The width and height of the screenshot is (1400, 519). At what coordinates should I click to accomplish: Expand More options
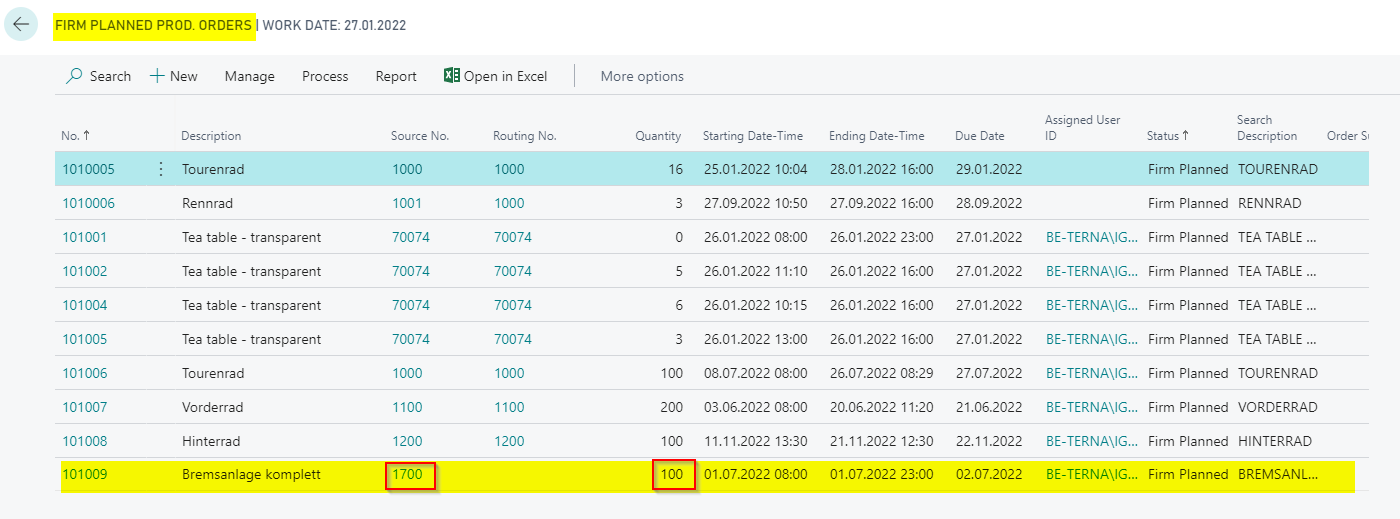642,76
